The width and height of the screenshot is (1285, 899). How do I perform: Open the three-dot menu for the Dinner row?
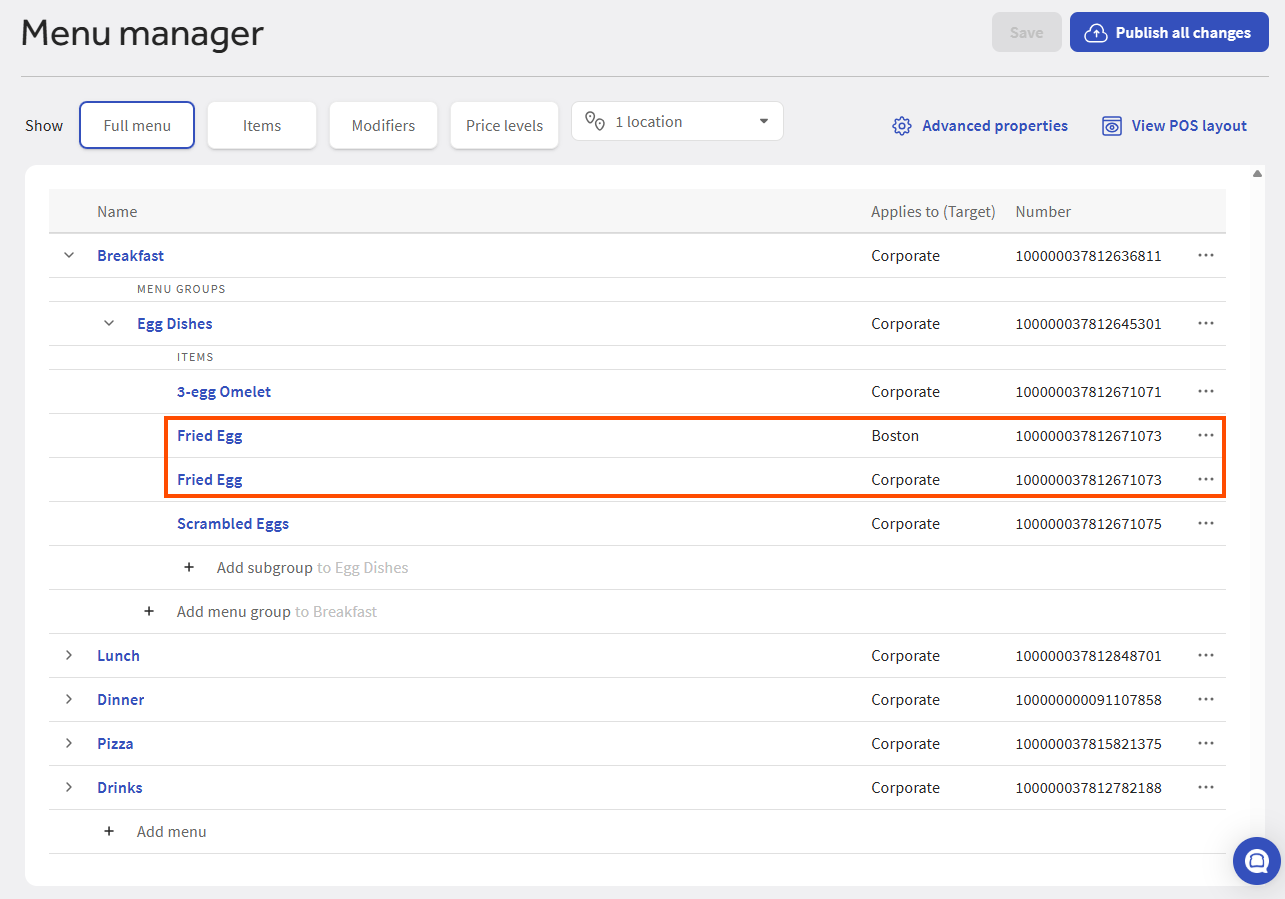pos(1205,700)
